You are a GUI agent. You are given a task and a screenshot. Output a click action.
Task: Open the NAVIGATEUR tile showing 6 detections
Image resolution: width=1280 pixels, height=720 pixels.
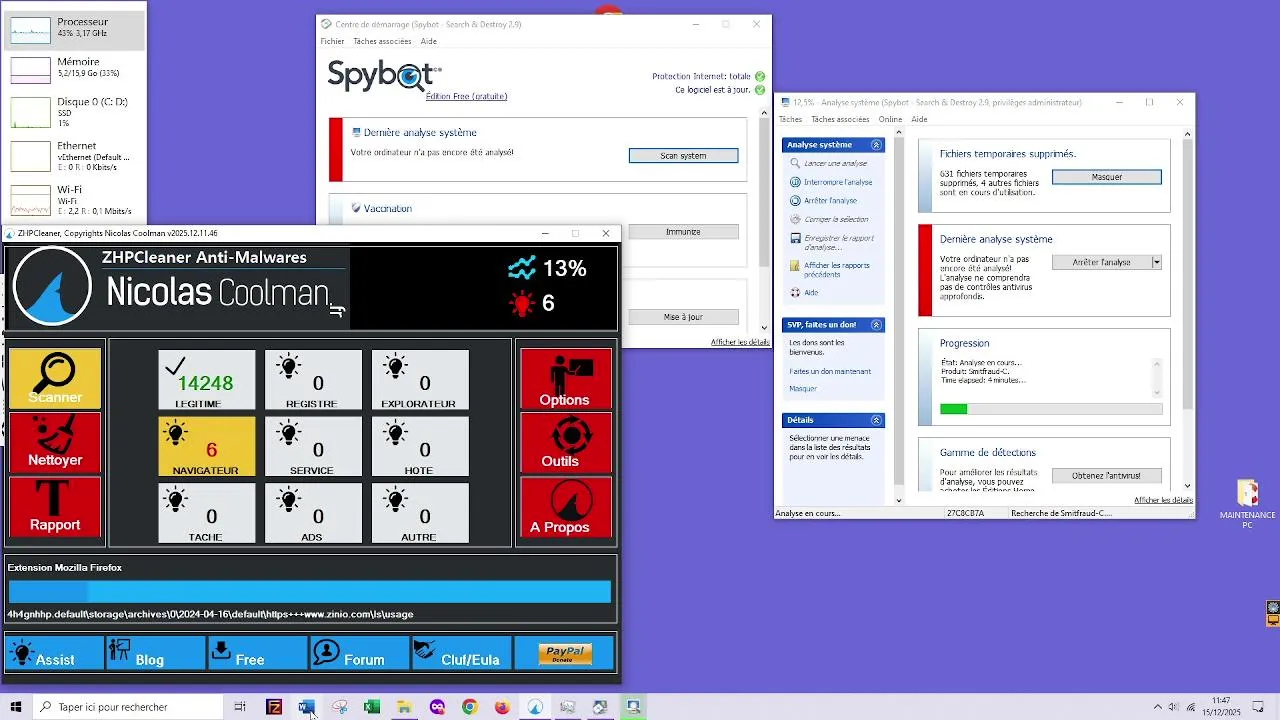(x=207, y=446)
